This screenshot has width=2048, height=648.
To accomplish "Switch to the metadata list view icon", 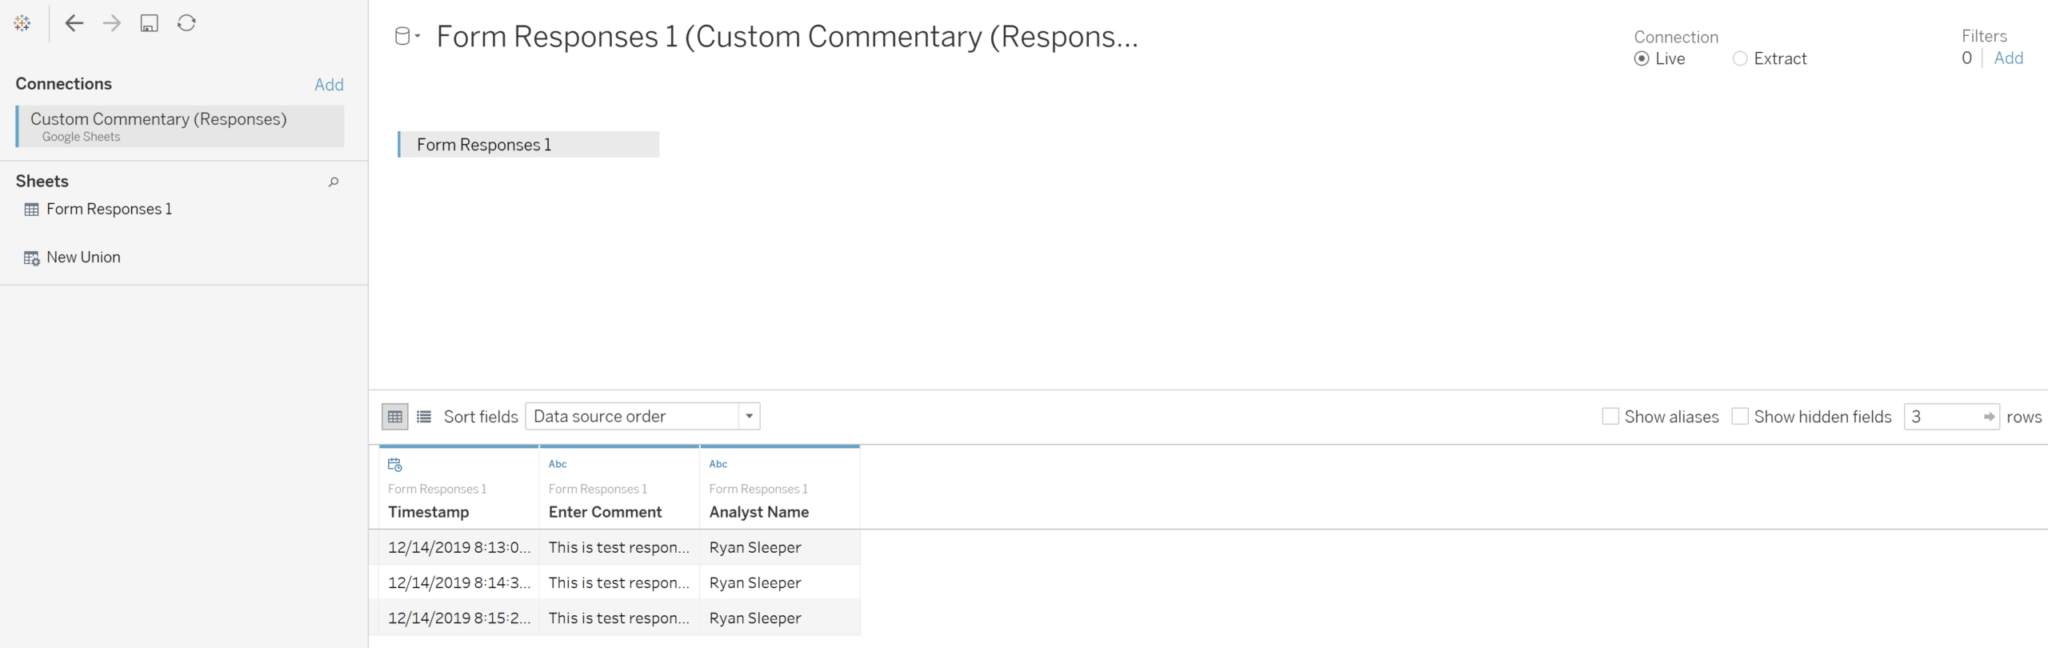I will click(424, 417).
